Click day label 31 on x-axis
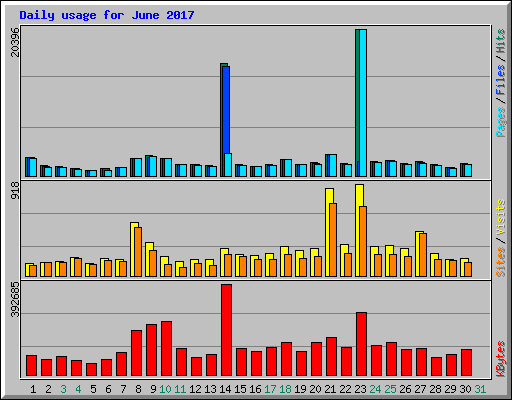Image resolution: width=512 pixels, height=400 pixels. tap(480, 389)
